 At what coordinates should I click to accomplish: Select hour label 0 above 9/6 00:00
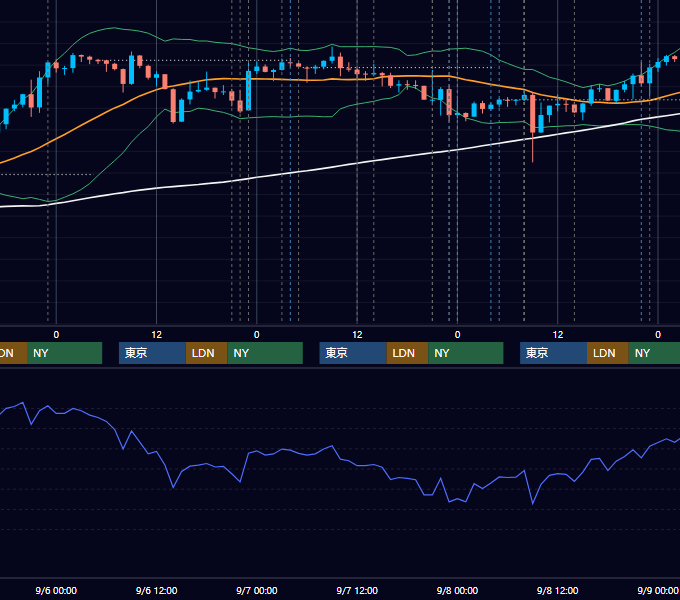pos(56,335)
